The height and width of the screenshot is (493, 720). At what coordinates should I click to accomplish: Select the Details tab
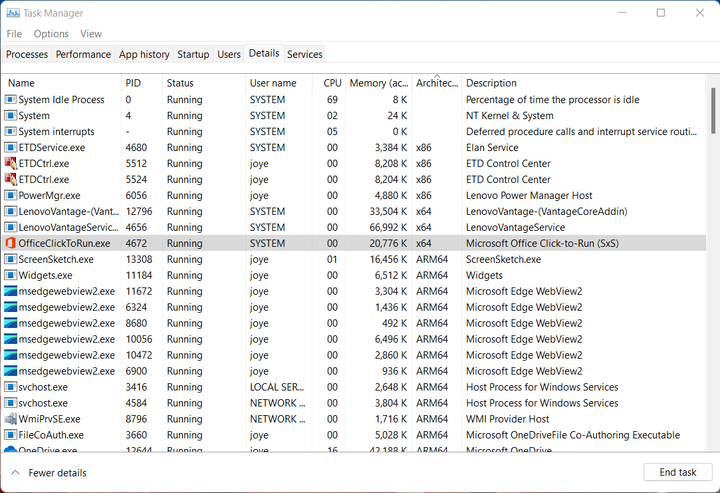264,53
